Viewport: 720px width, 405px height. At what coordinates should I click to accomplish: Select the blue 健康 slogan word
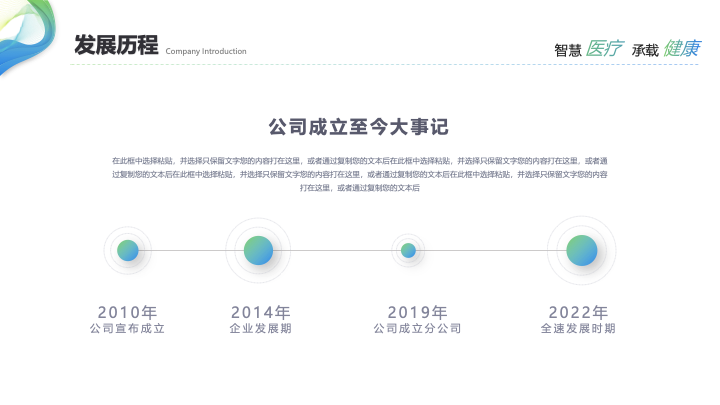(681, 48)
